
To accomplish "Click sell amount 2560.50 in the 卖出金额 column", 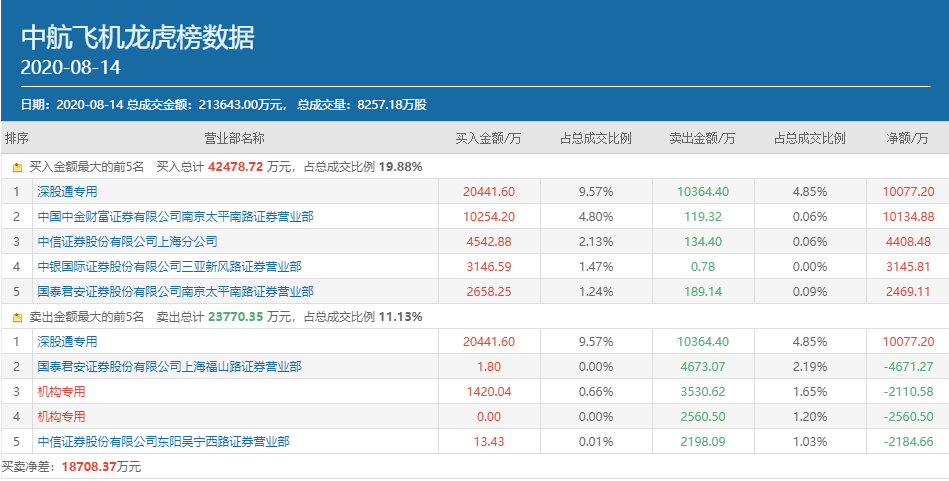I will click(x=703, y=417).
